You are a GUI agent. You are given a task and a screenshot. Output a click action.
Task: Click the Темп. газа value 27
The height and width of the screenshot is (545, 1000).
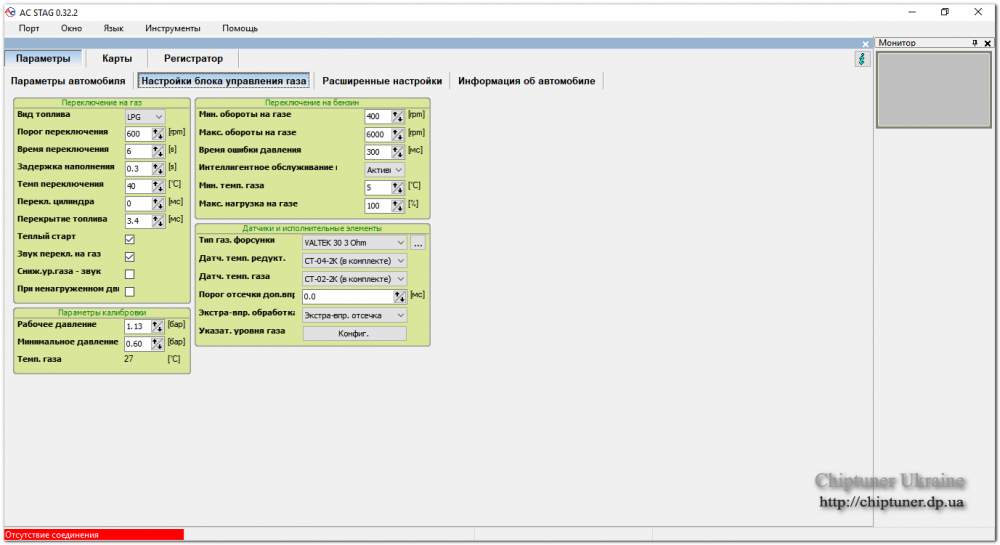coord(129,359)
